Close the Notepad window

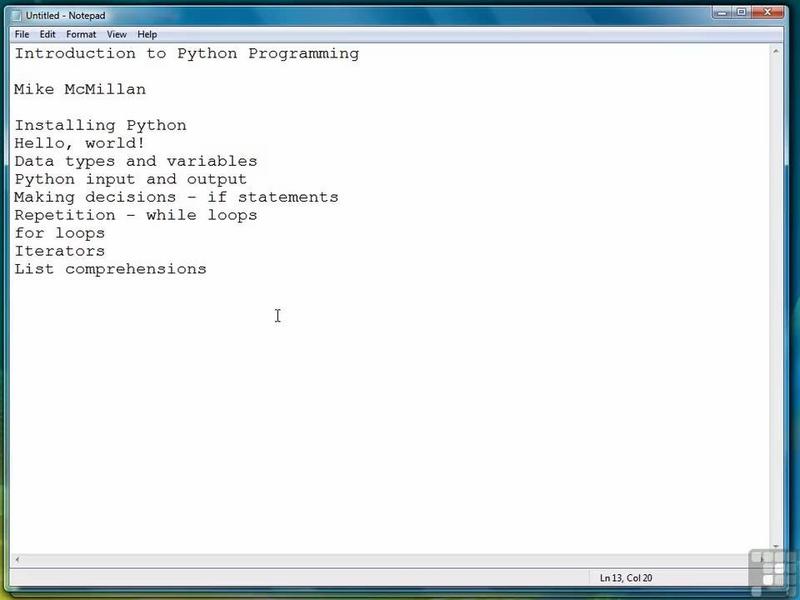(767, 12)
